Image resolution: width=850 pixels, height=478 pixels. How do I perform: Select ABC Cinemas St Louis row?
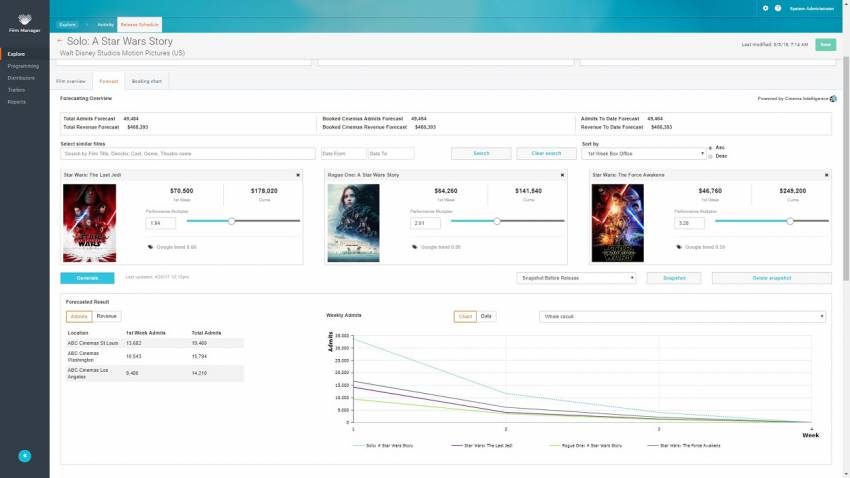[x=155, y=343]
